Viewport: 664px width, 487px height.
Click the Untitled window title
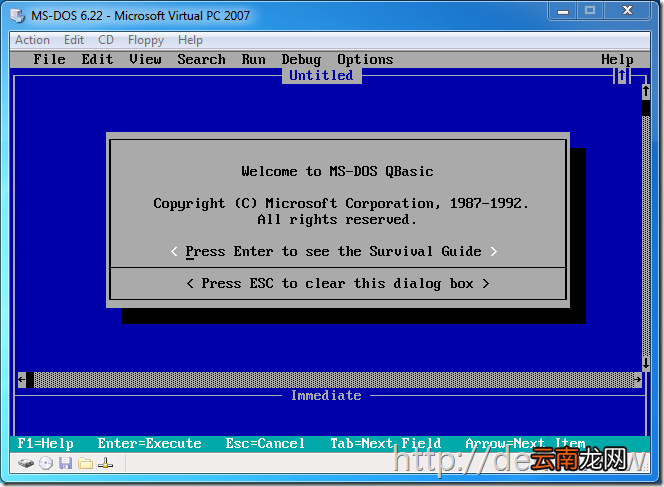pyautogui.click(x=321, y=75)
